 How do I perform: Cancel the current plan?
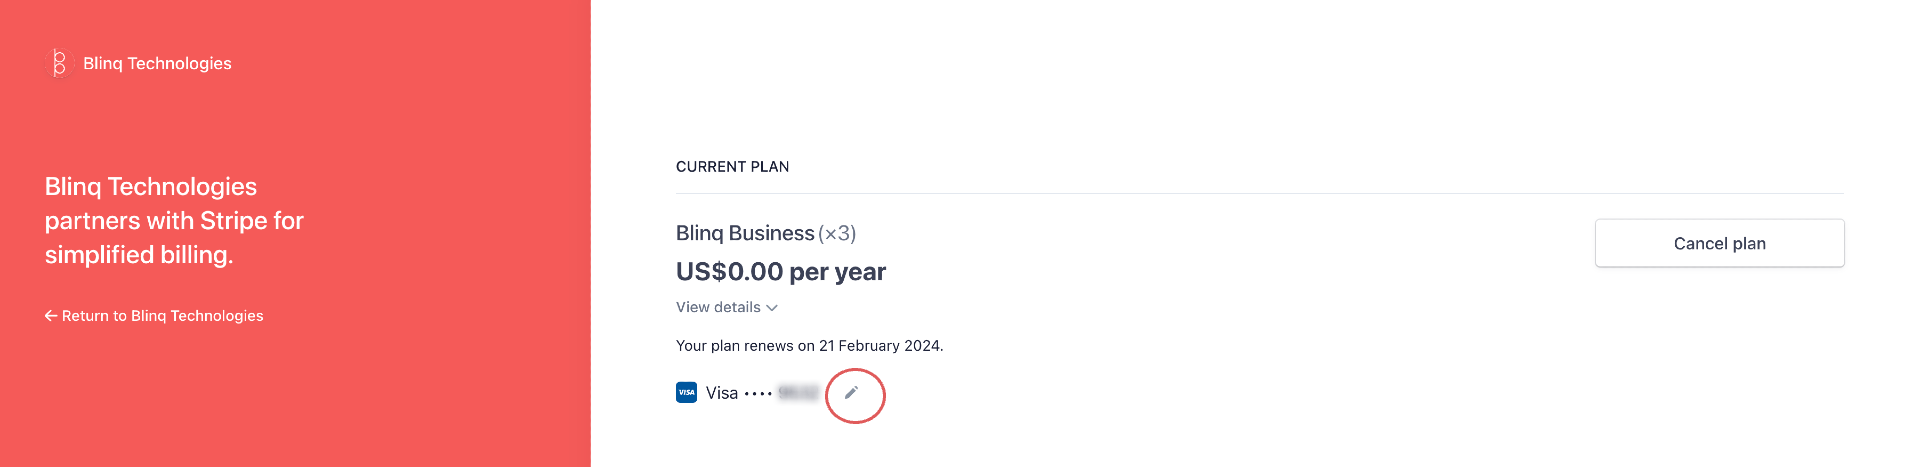[x=1719, y=243]
